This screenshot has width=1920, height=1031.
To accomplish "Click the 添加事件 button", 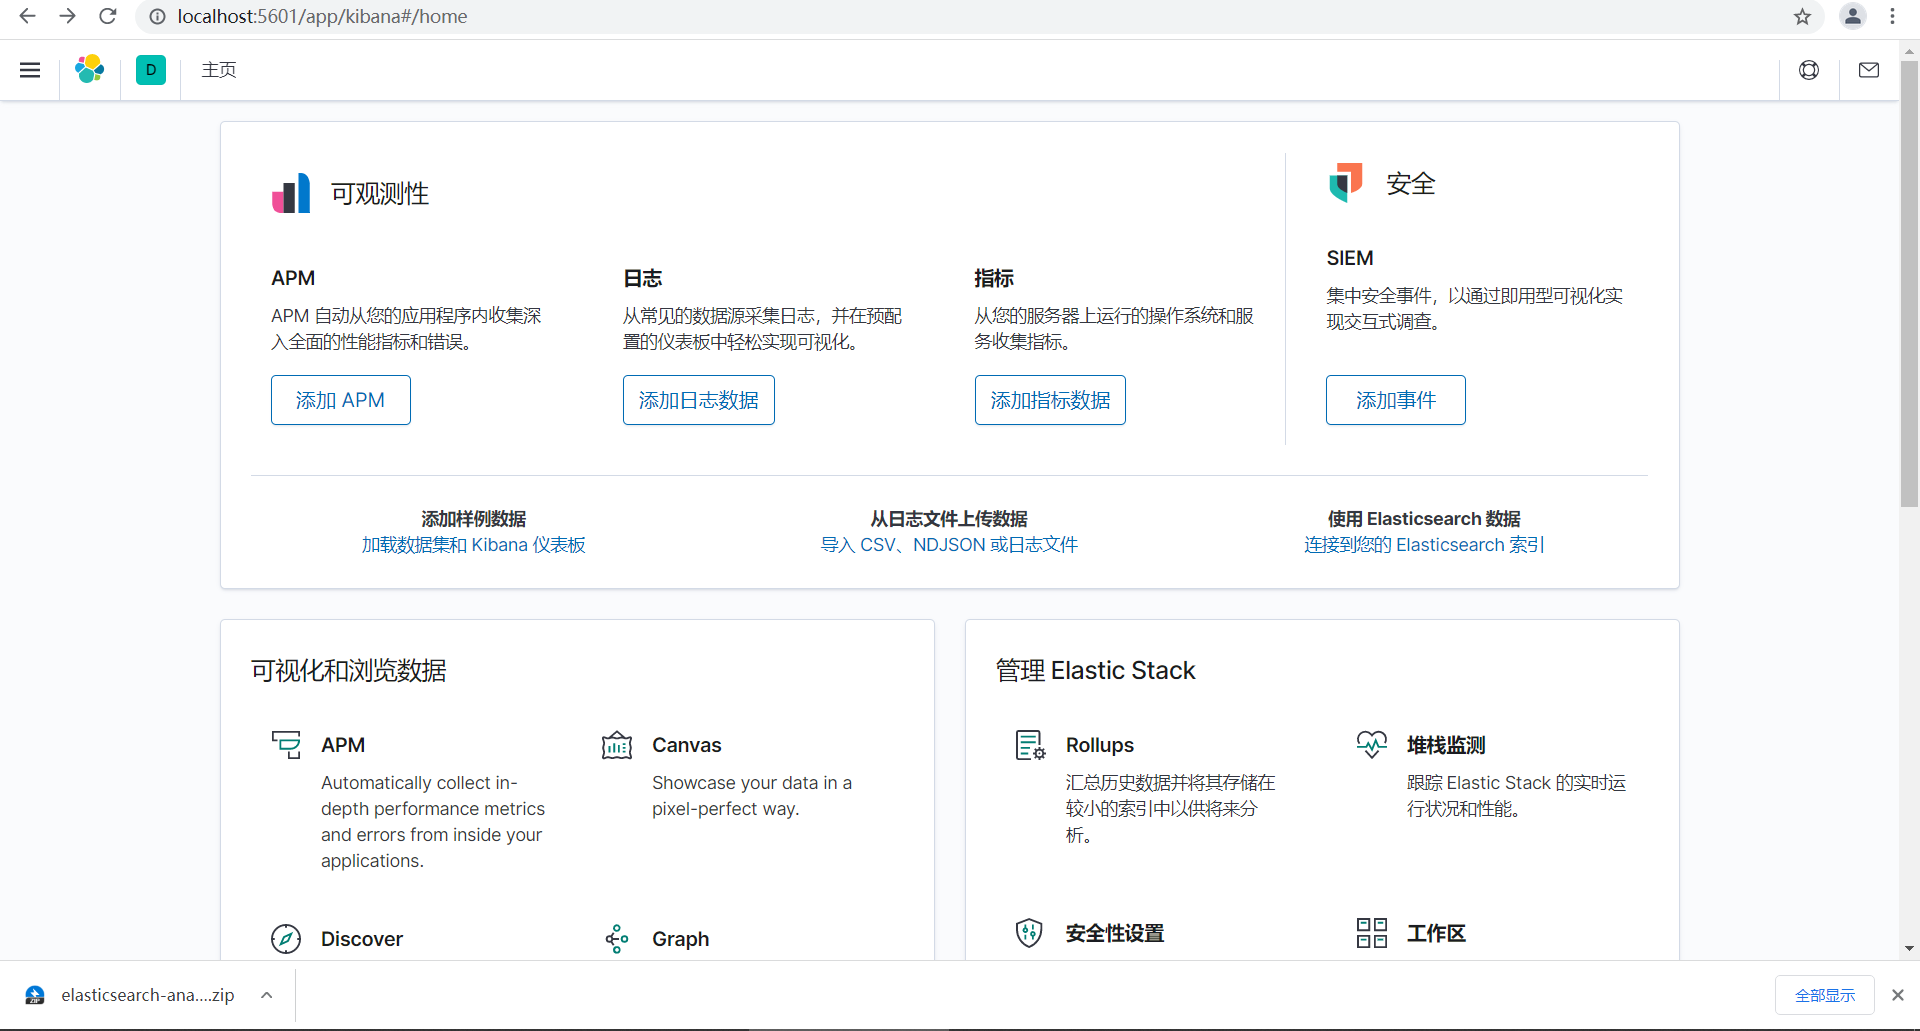I will click(1396, 400).
